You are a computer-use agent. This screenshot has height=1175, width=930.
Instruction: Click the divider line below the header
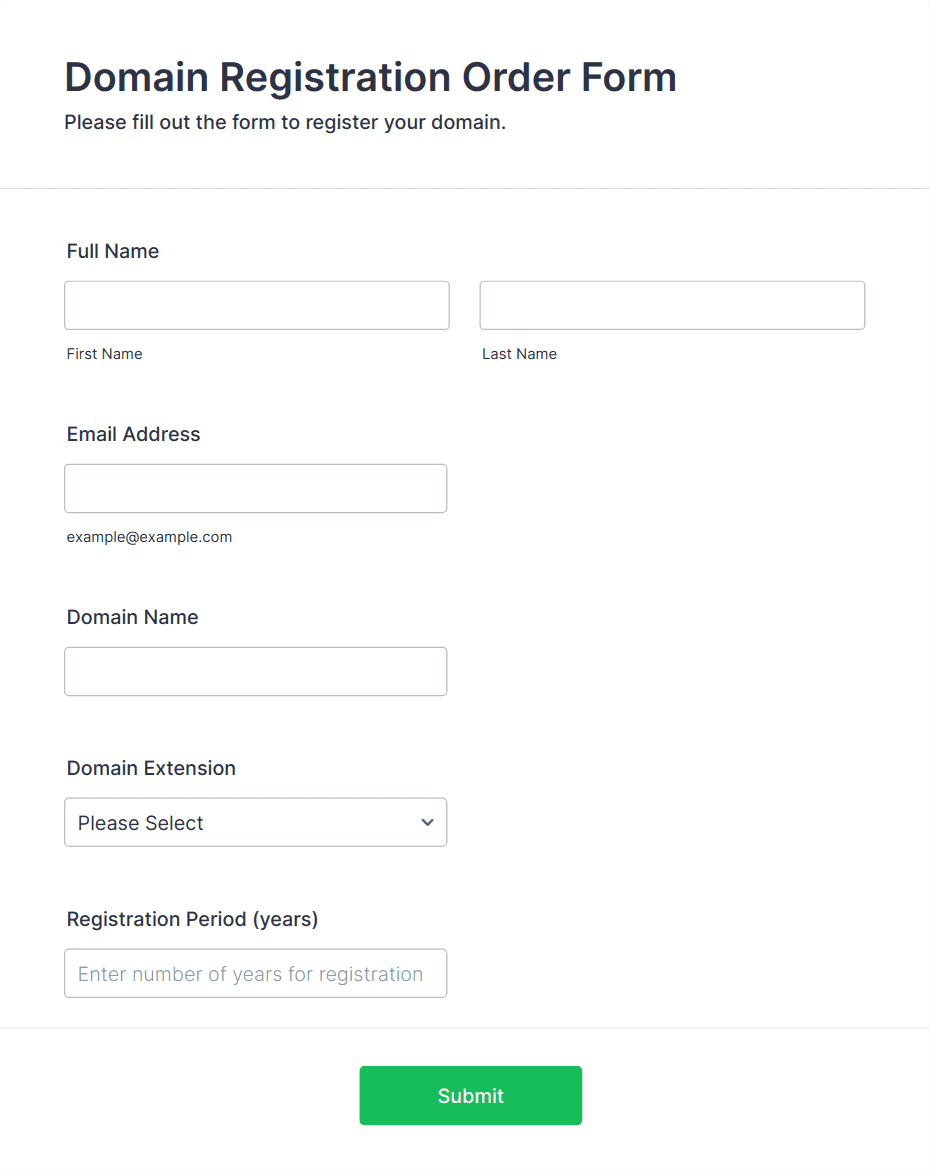(465, 189)
